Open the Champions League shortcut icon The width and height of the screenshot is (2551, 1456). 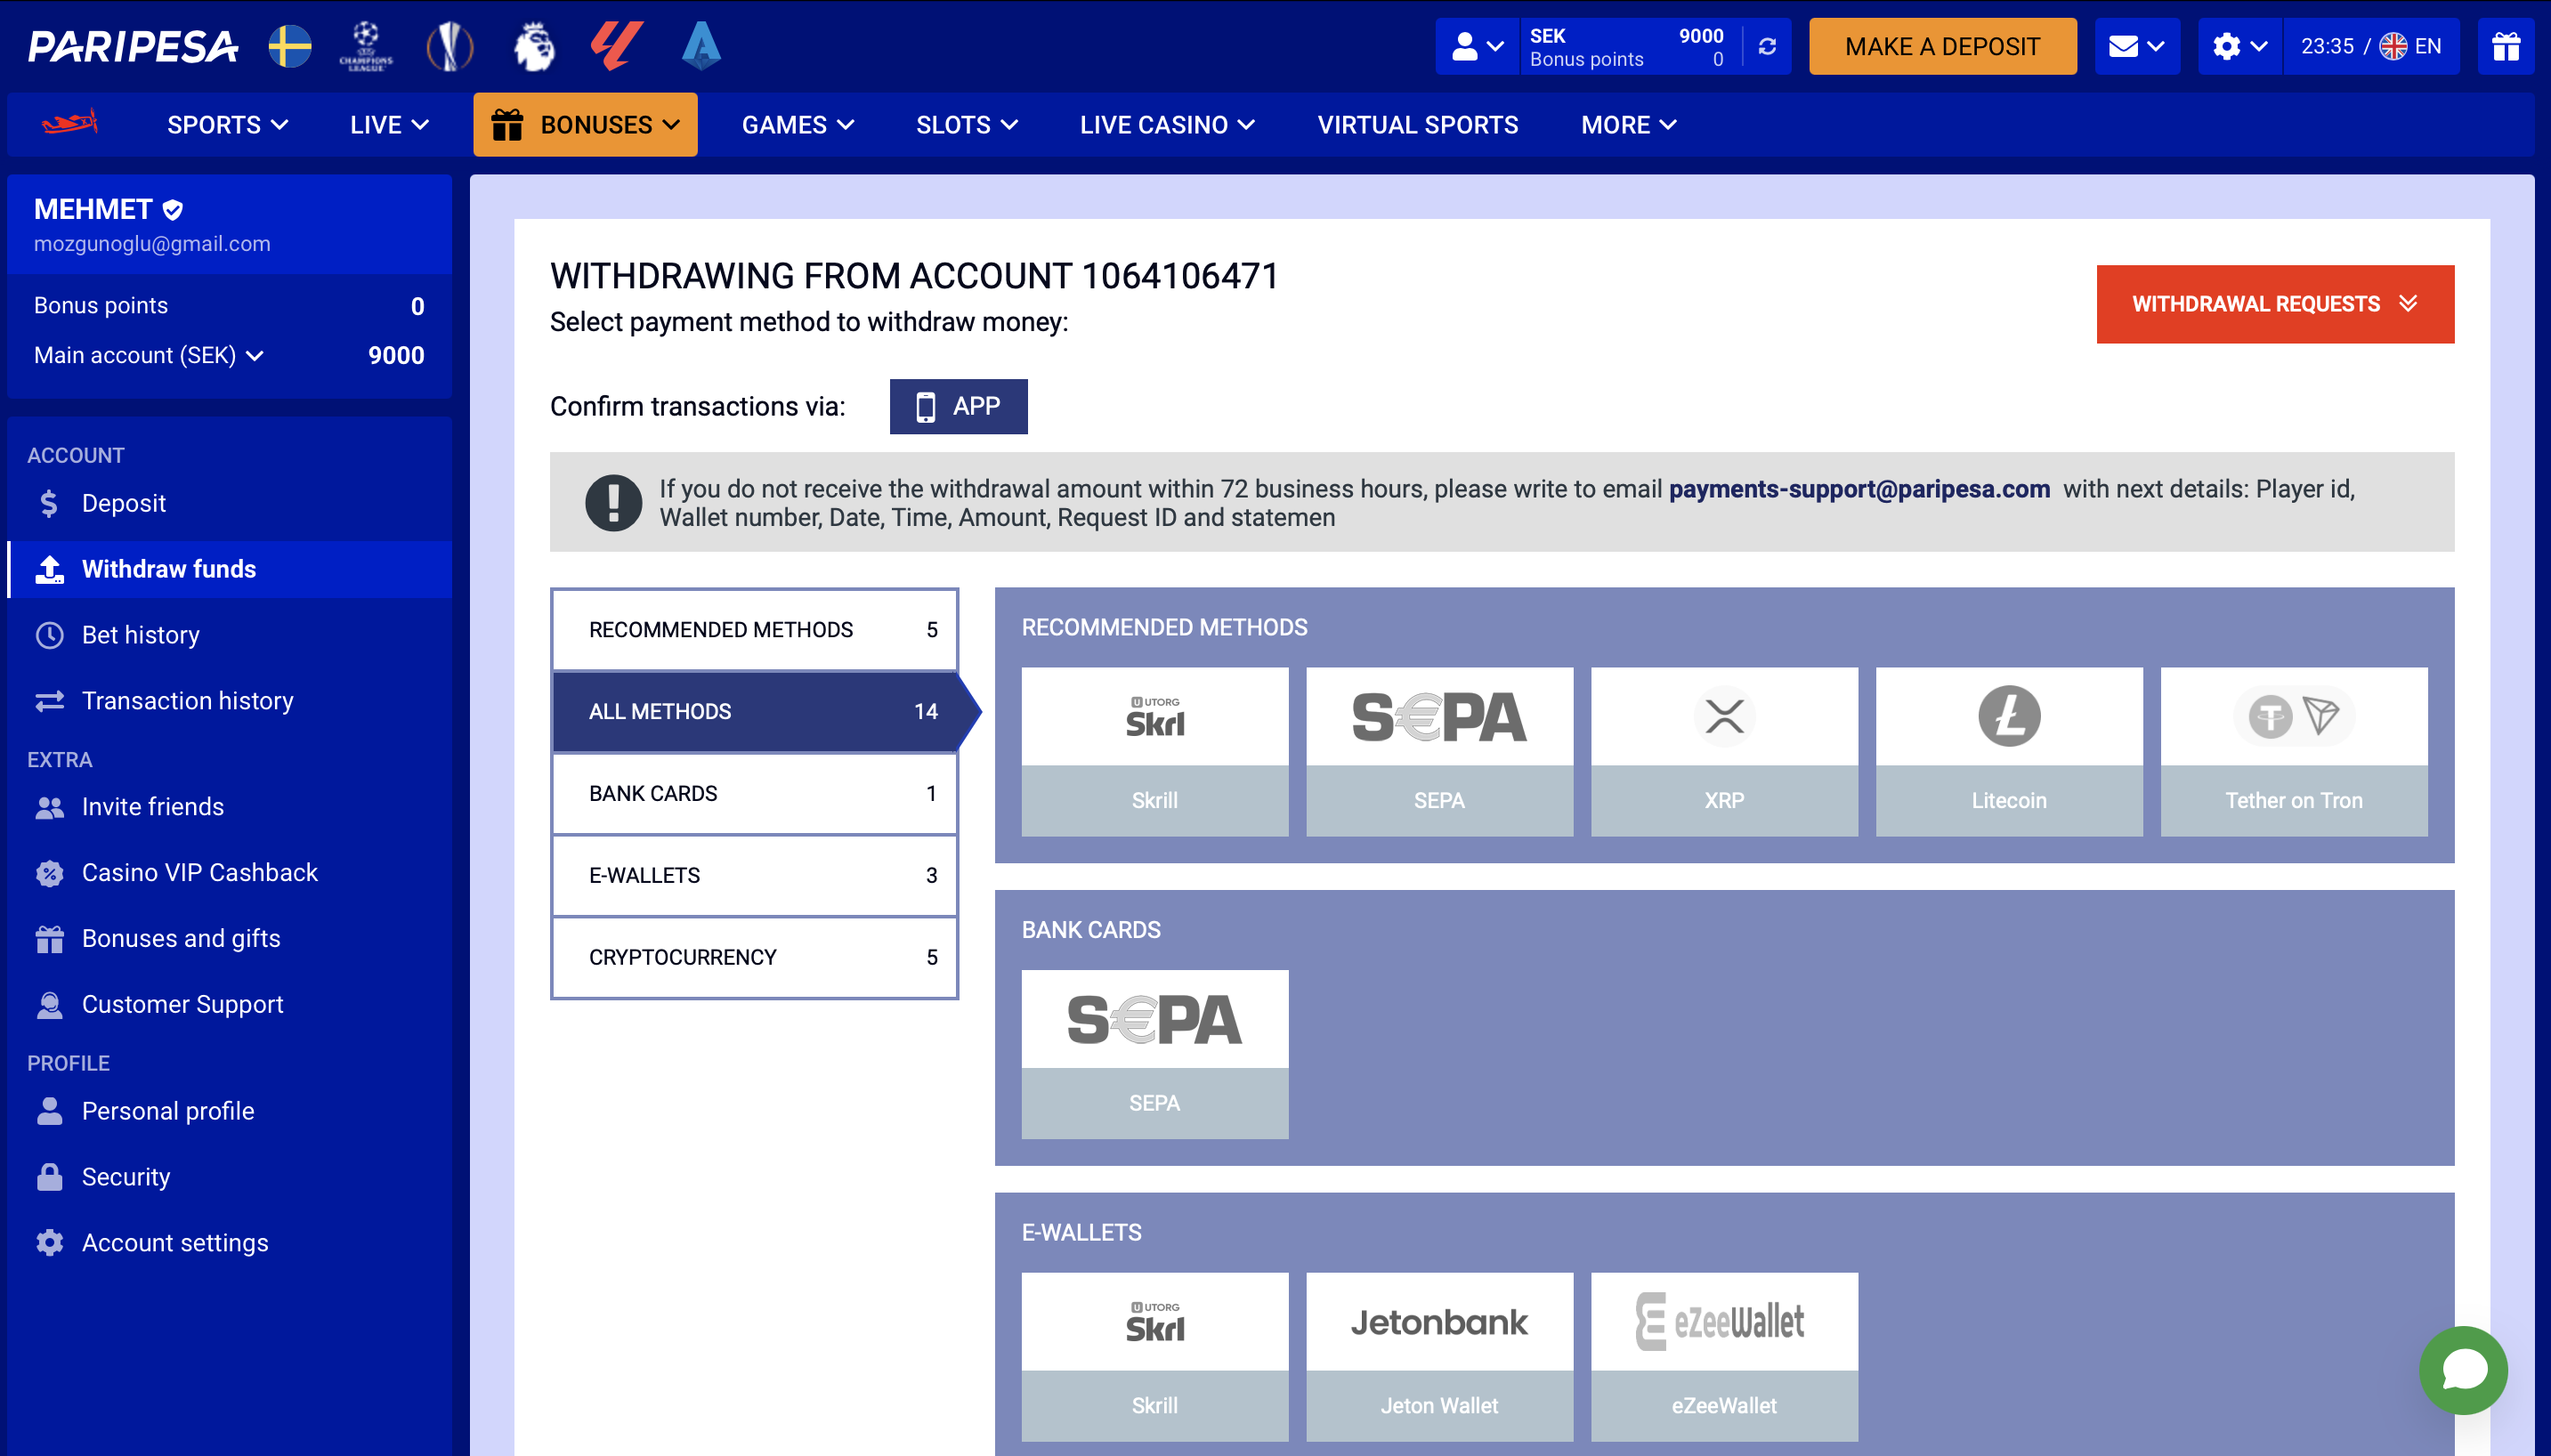pos(366,46)
